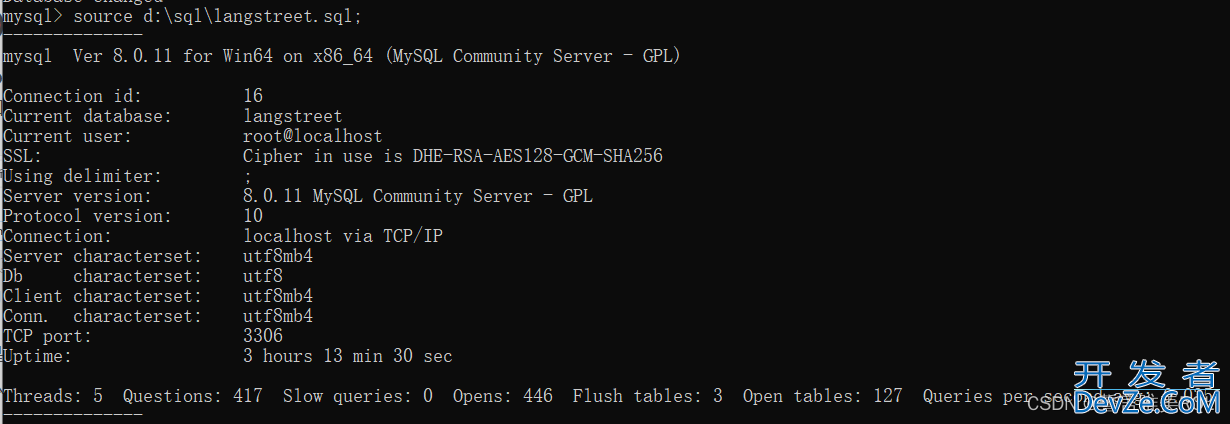Image resolution: width=1230 pixels, height=424 pixels.
Task: Click the Using delimiter label
Action: tap(82, 176)
